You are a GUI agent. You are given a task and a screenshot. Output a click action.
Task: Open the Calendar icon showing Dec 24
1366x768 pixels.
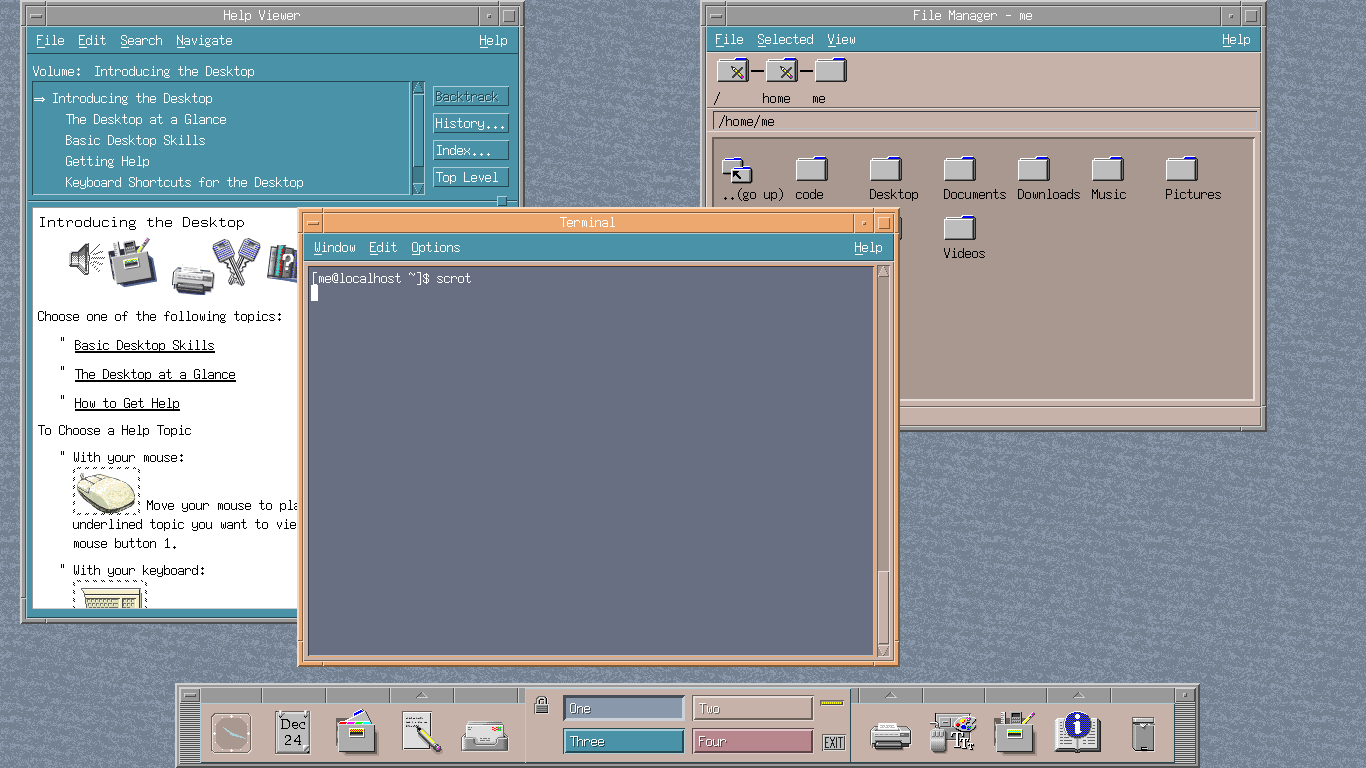coord(292,733)
